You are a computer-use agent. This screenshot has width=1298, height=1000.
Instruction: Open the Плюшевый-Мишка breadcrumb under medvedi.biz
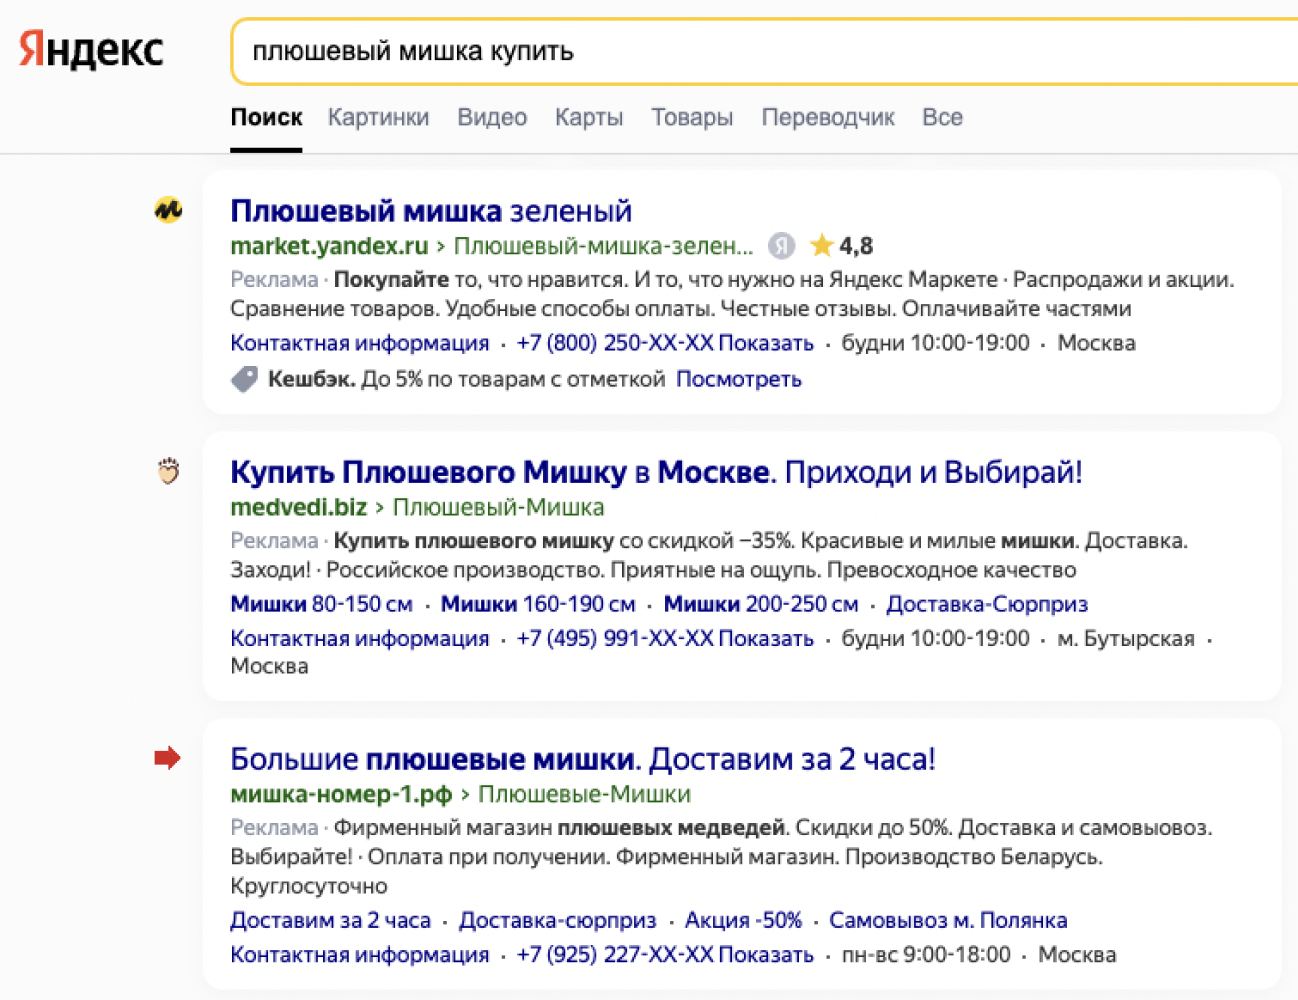pyautogui.click(x=498, y=507)
